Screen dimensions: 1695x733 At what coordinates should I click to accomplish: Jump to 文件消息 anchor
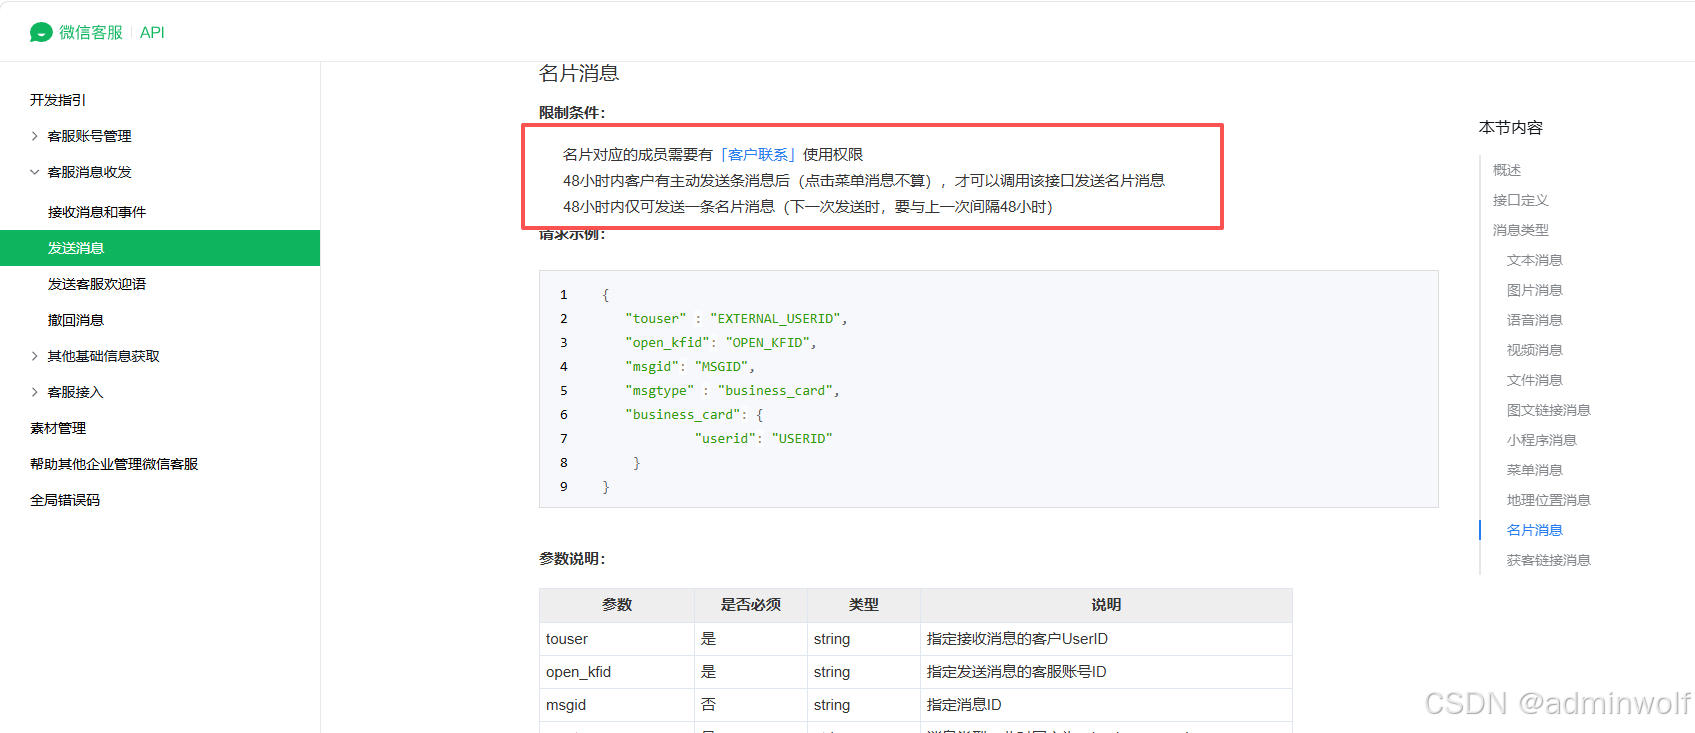click(1535, 380)
